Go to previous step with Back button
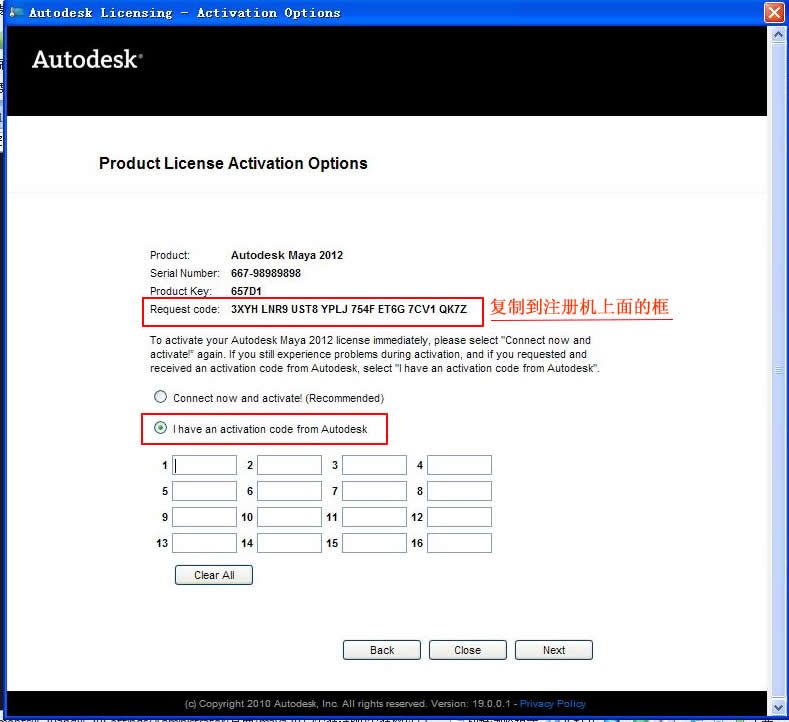This screenshot has width=789, height=722. pyautogui.click(x=382, y=650)
